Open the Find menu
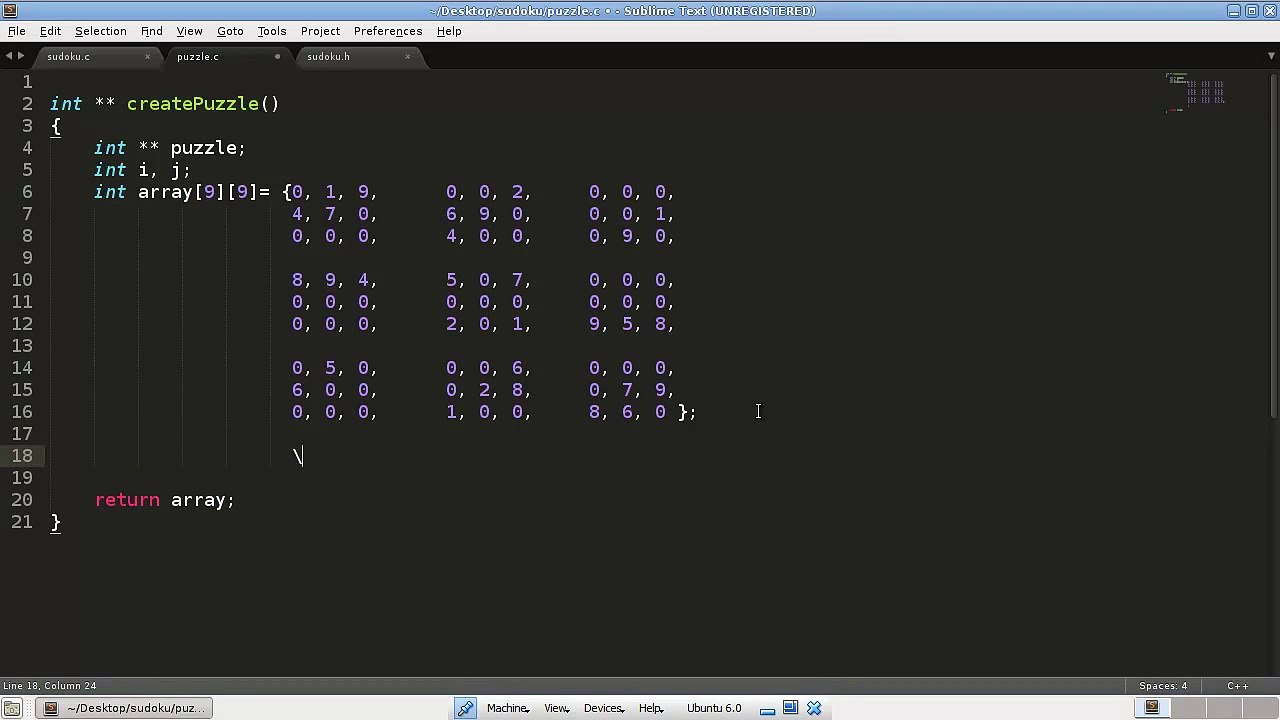This screenshot has height=720, width=1280. (151, 31)
